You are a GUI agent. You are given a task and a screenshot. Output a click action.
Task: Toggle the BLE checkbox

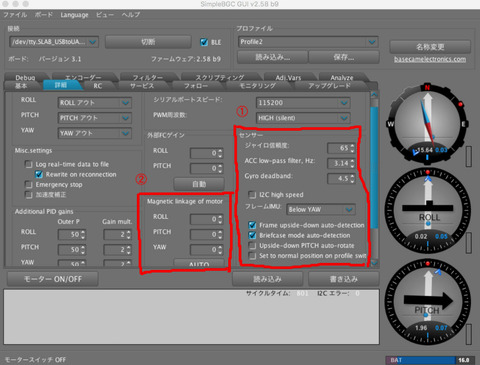(x=204, y=42)
